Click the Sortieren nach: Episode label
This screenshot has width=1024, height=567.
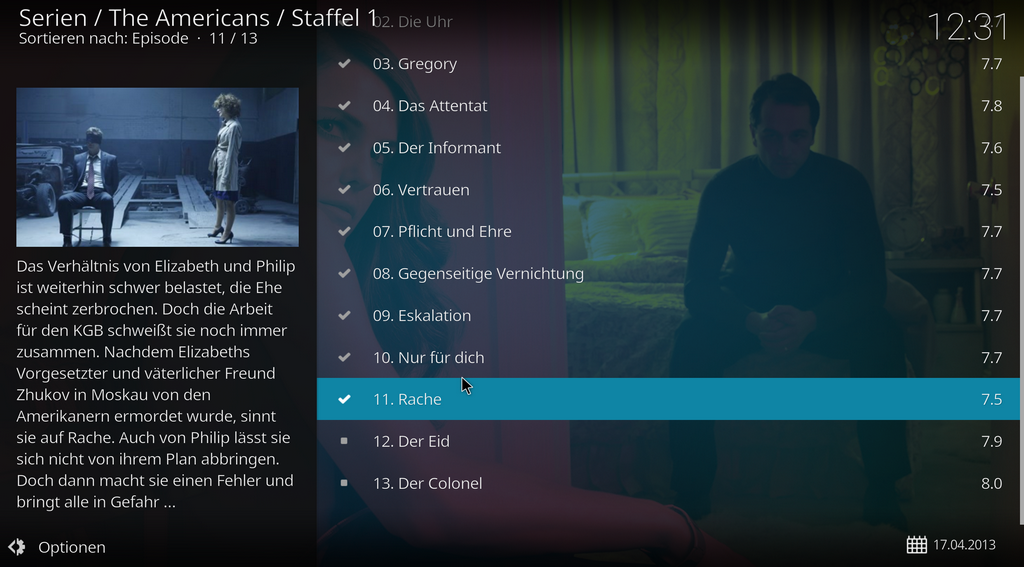[103, 38]
